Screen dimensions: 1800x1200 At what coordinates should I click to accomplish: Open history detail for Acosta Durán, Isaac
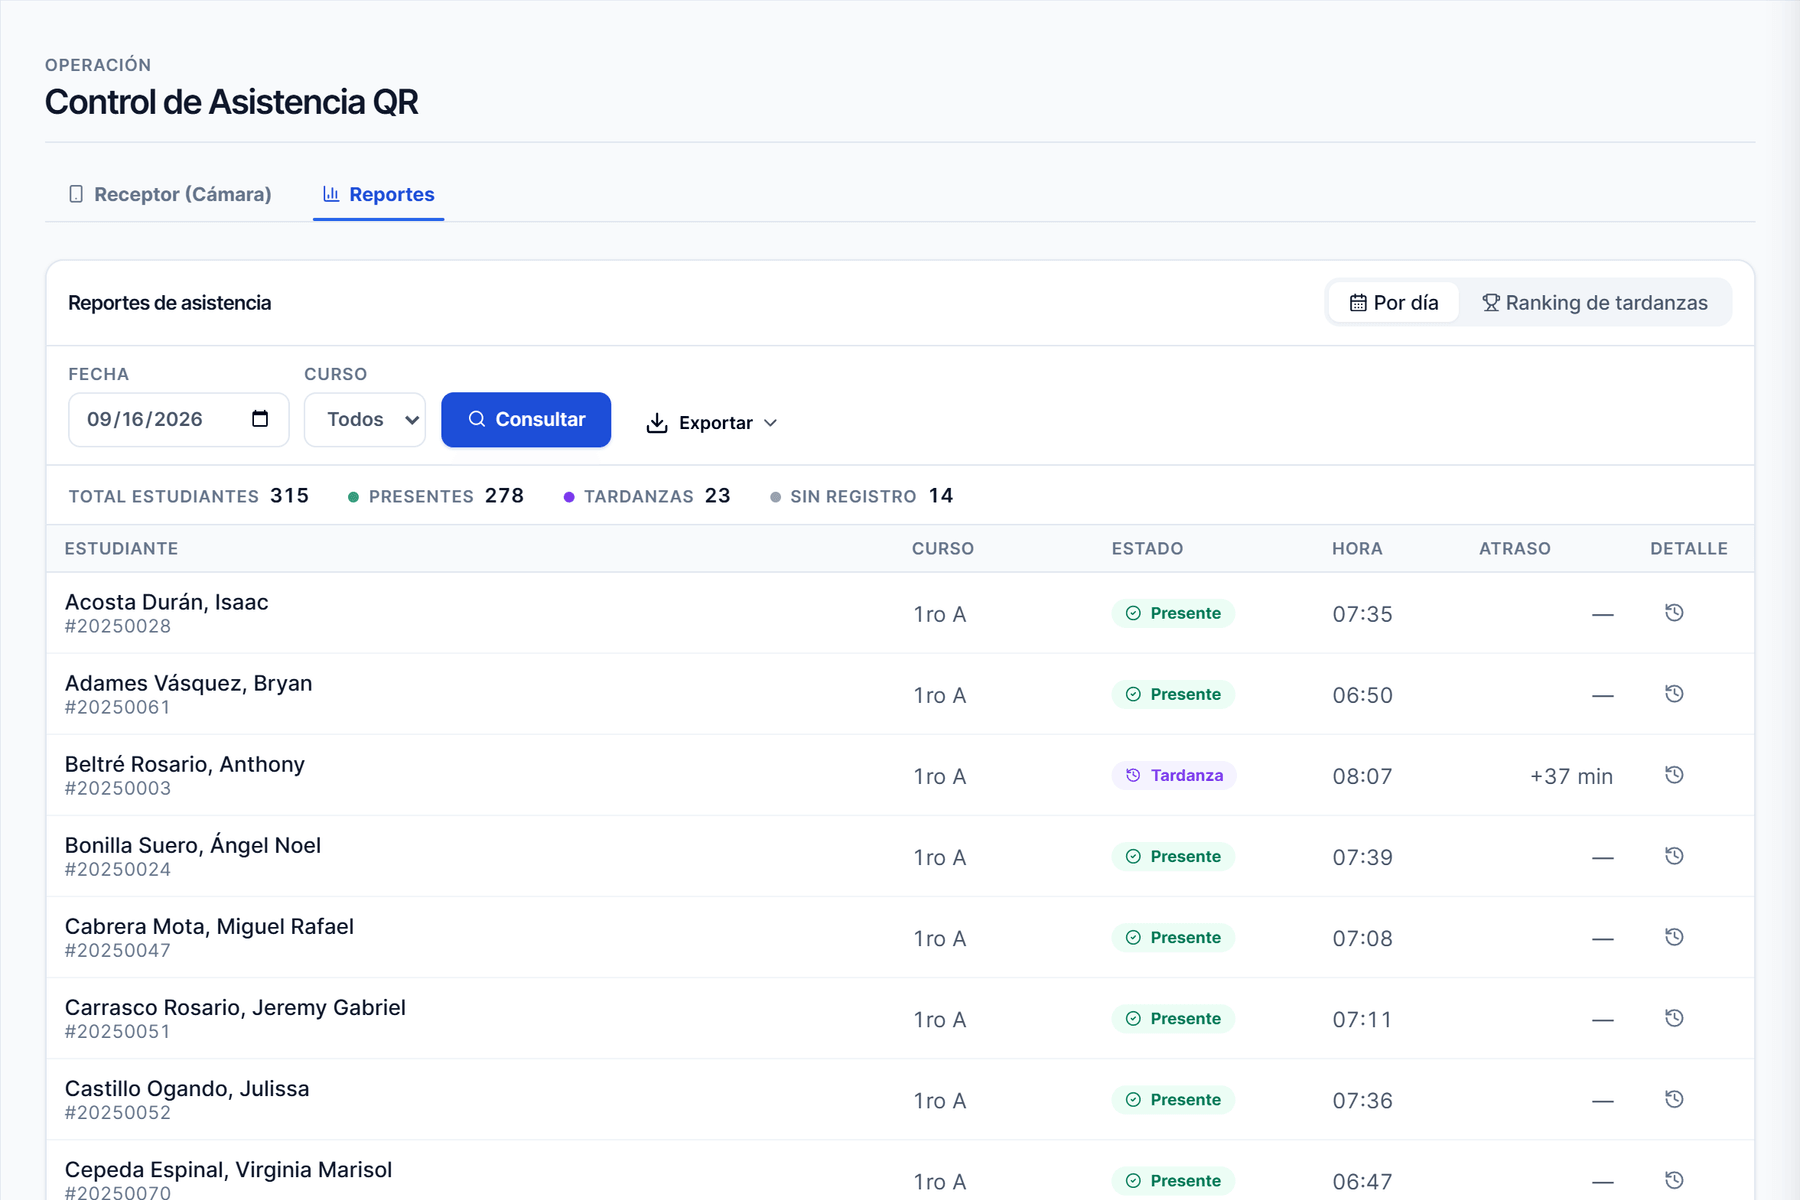pyautogui.click(x=1674, y=613)
